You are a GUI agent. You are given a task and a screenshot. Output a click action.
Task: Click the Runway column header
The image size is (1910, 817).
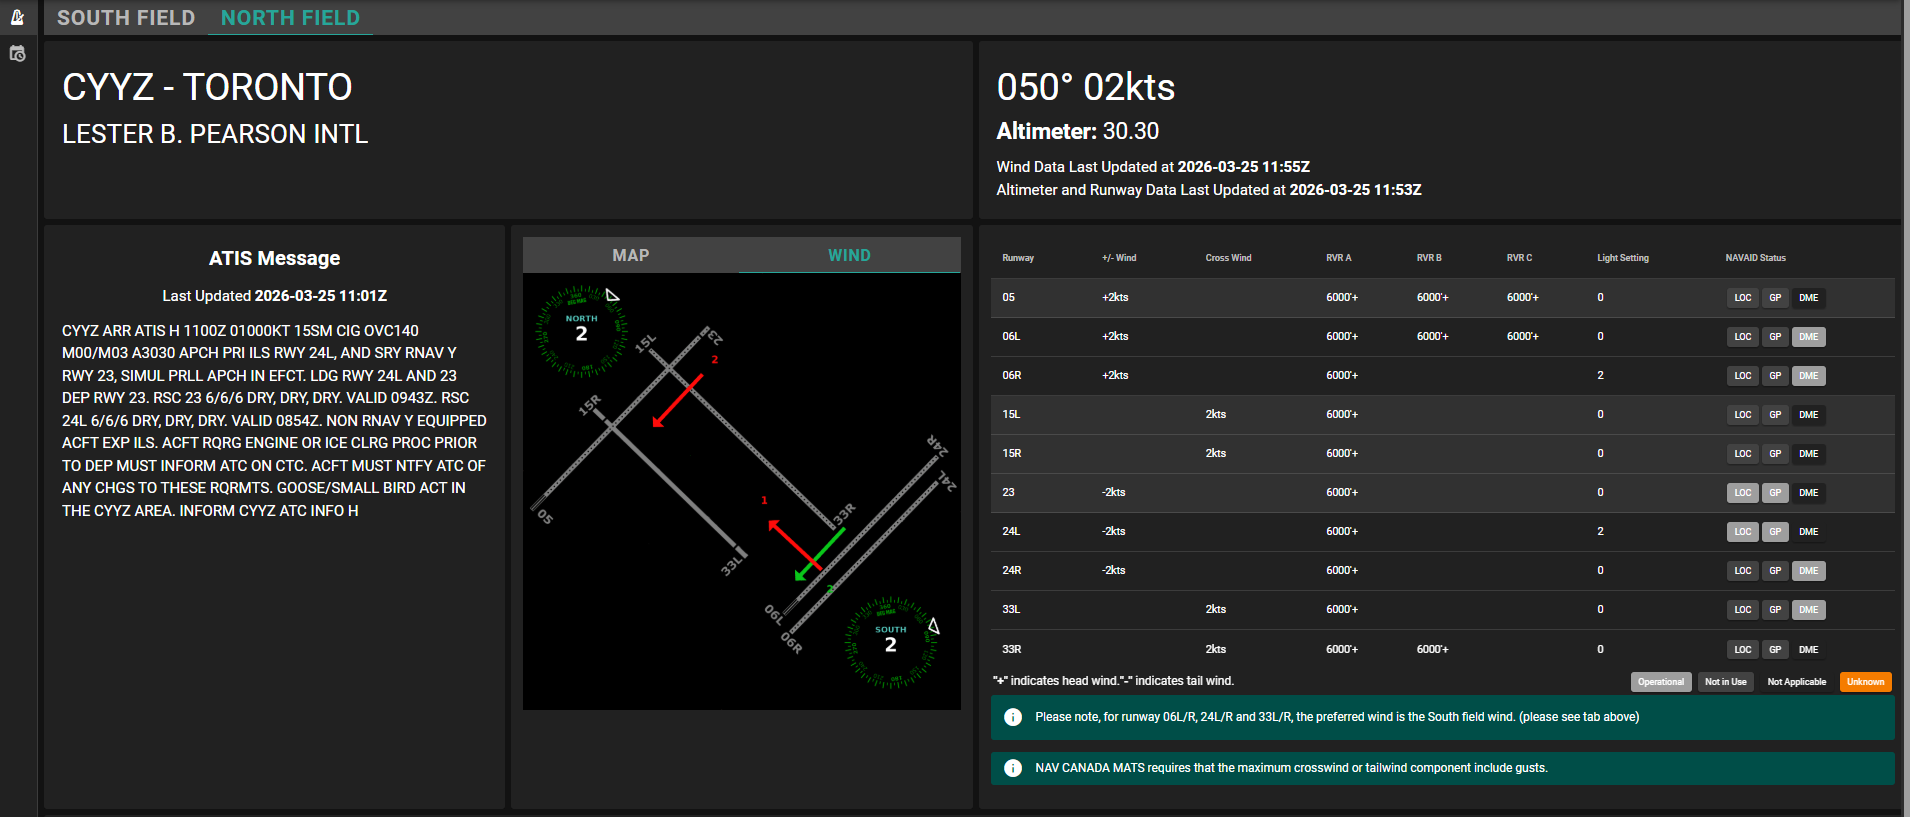1018,258
